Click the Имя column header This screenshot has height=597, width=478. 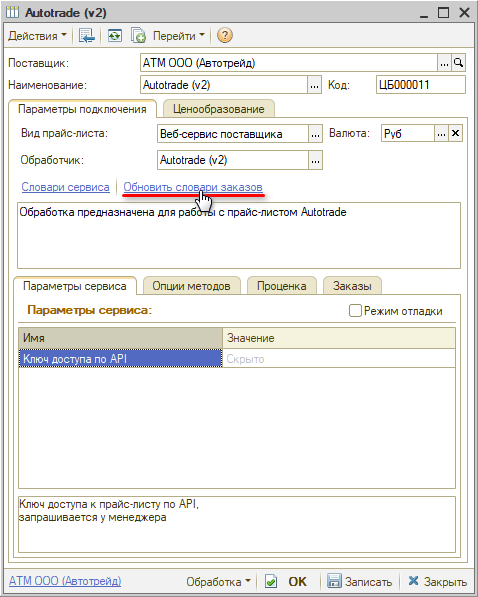pos(120,338)
